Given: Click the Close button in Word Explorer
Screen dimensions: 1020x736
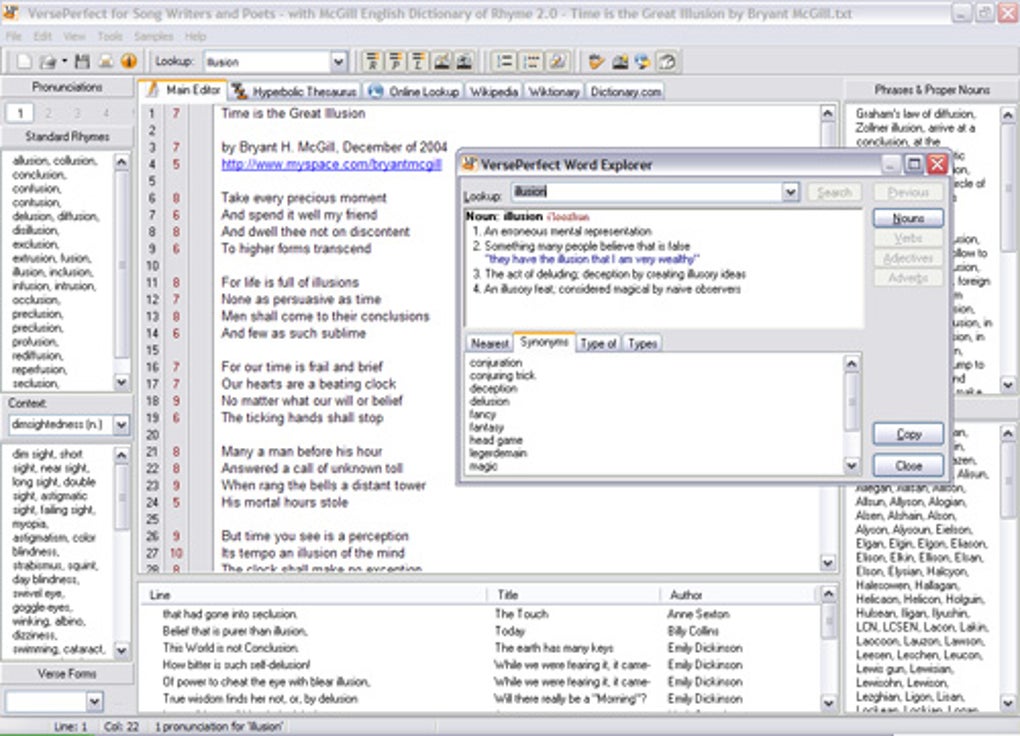Looking at the screenshot, I should click(908, 466).
